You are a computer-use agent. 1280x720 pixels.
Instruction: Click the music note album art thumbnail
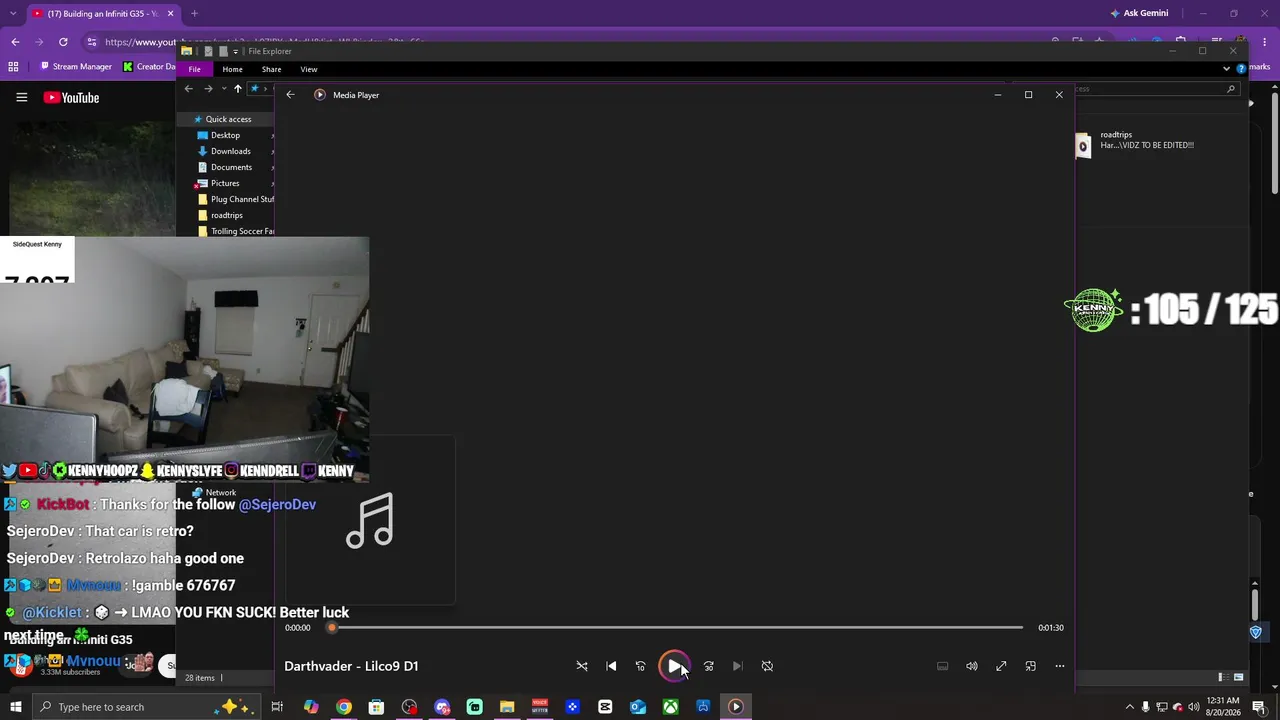(370, 520)
